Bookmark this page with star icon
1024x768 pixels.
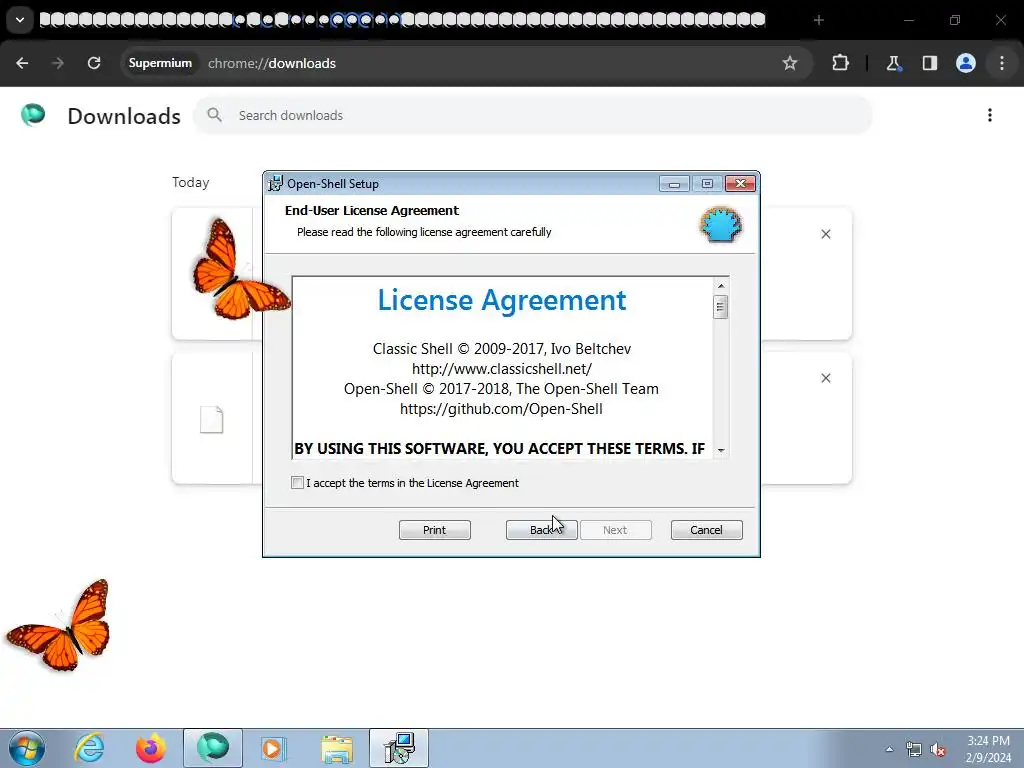tap(790, 63)
